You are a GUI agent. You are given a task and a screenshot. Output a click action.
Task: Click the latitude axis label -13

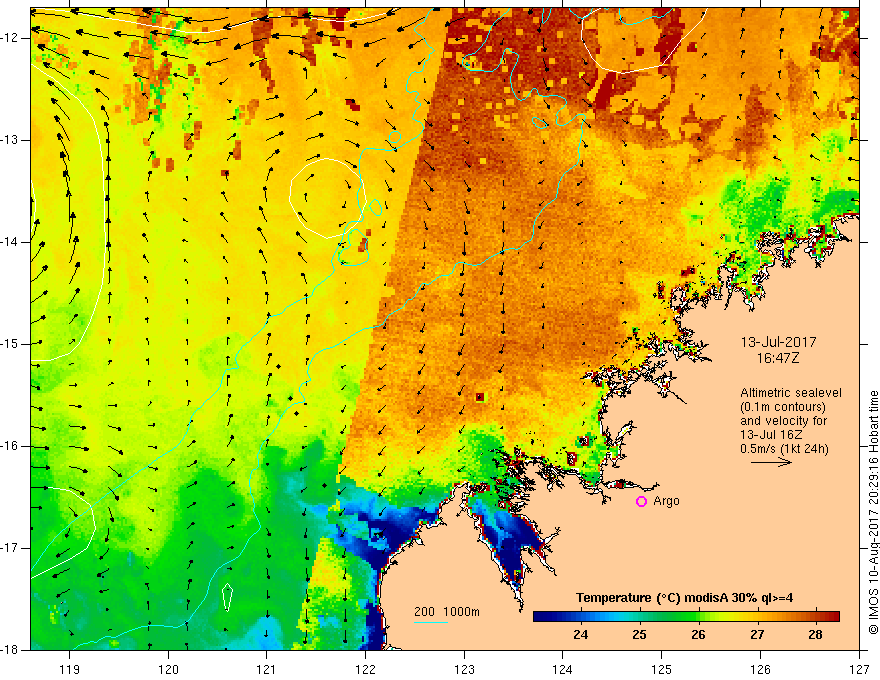(10, 140)
